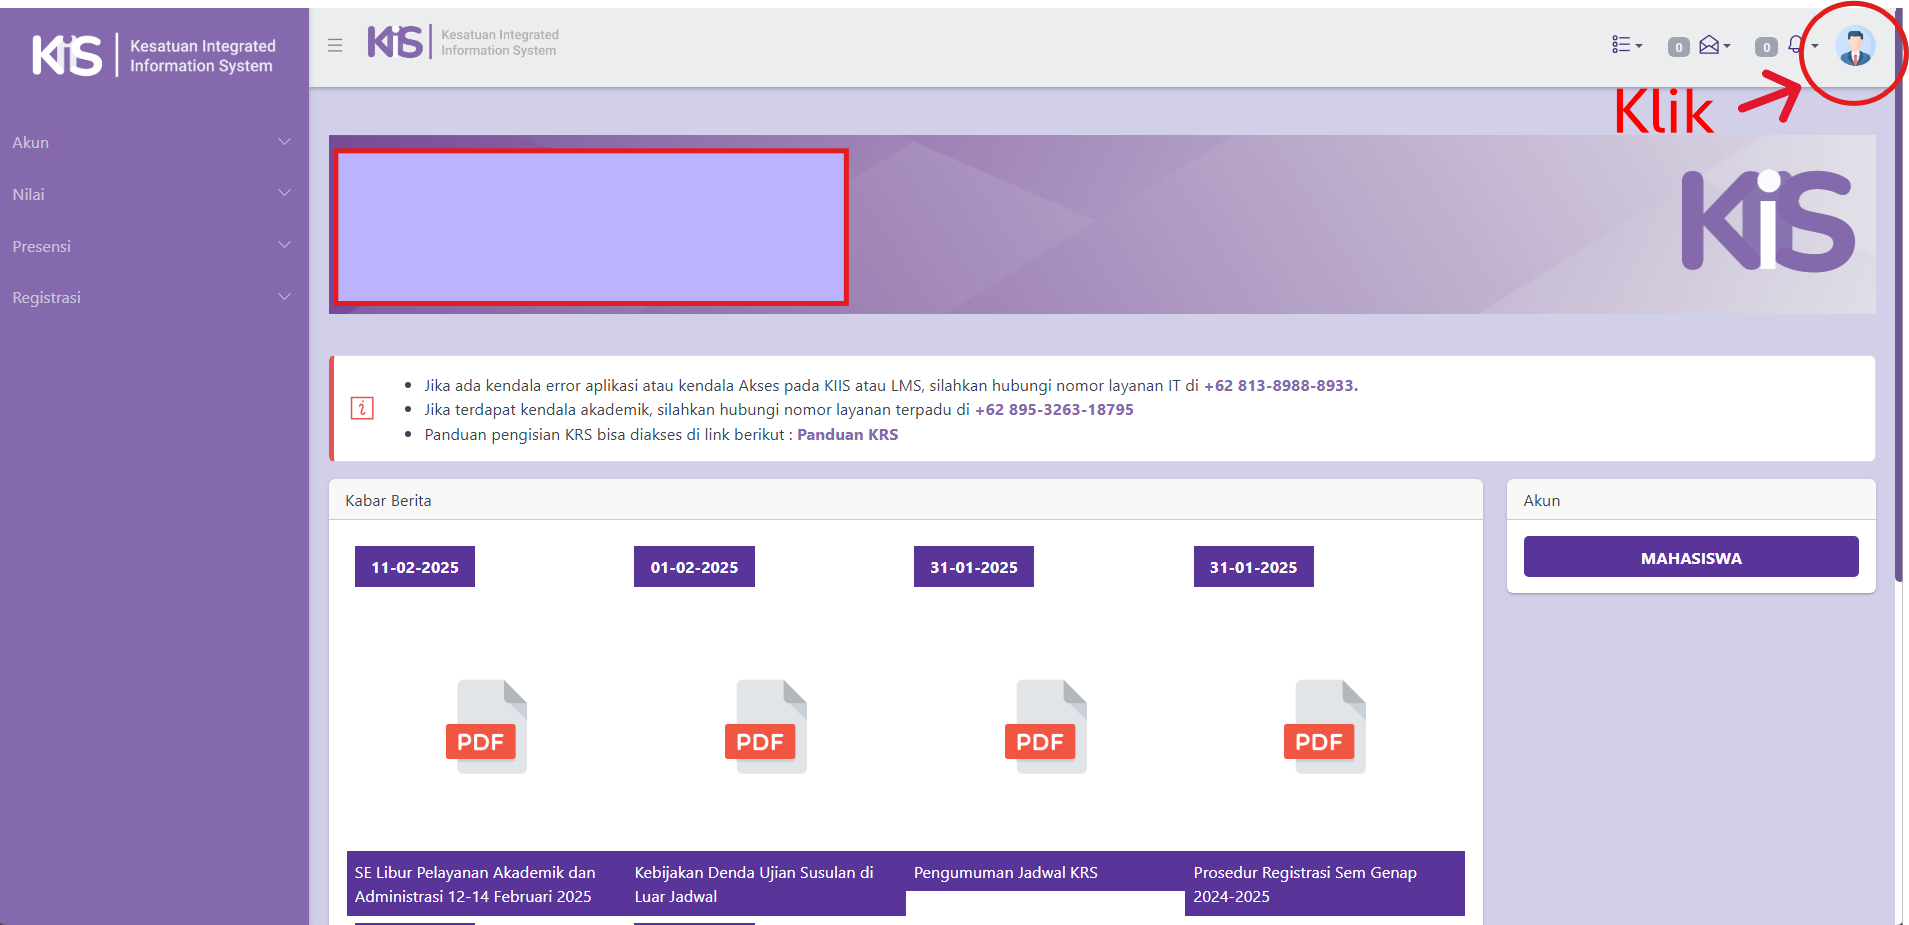Open the PDF icon for Kebijakan Denda Ujian Susulan

[766, 727]
